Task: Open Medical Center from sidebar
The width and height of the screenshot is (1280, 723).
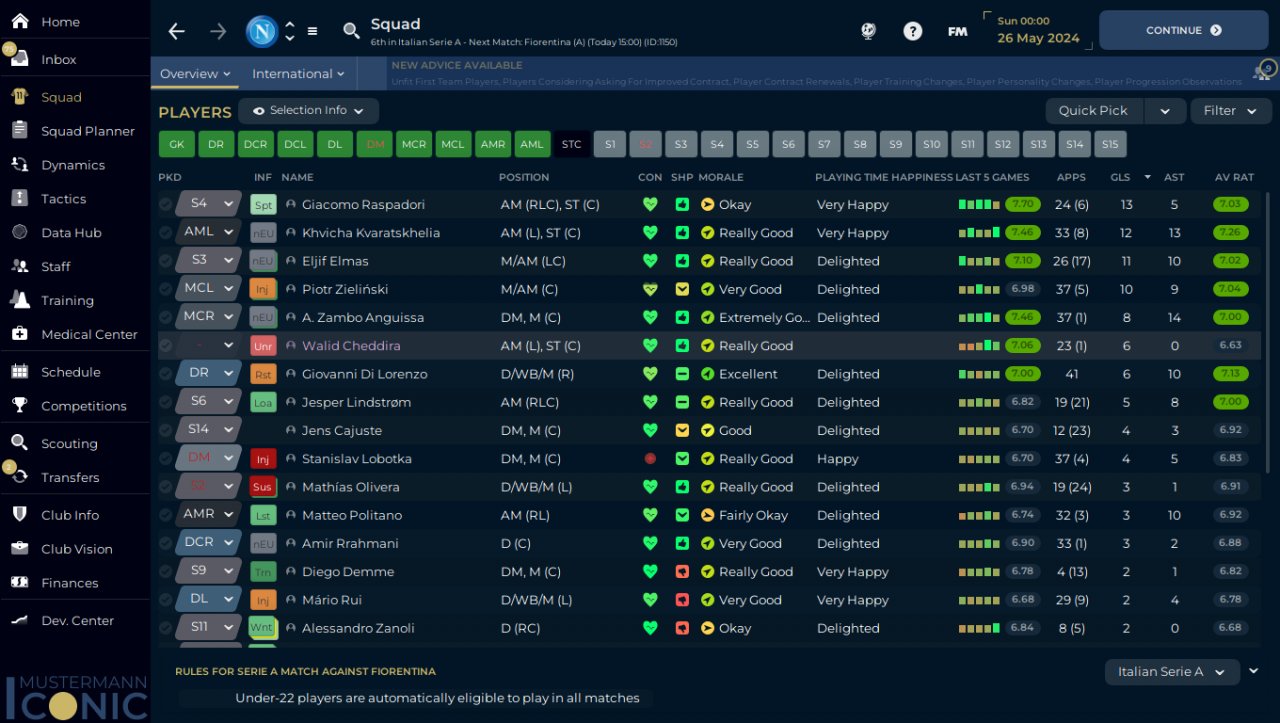Action: (89, 334)
